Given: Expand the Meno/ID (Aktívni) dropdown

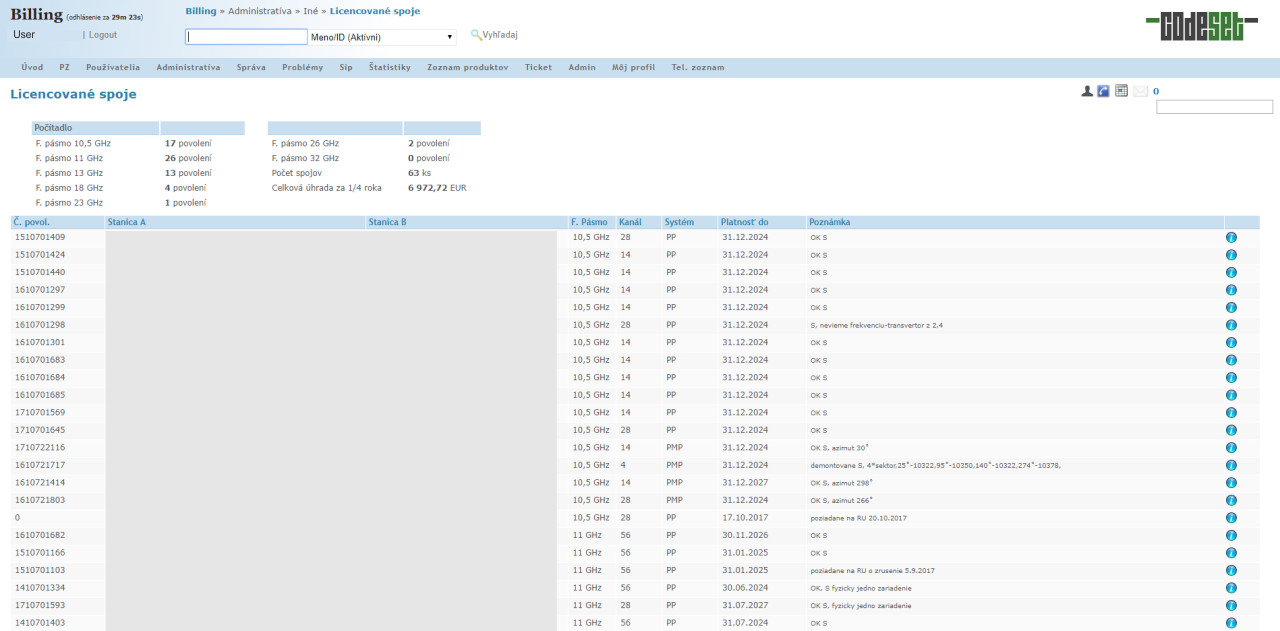Looking at the screenshot, I should pos(382,37).
